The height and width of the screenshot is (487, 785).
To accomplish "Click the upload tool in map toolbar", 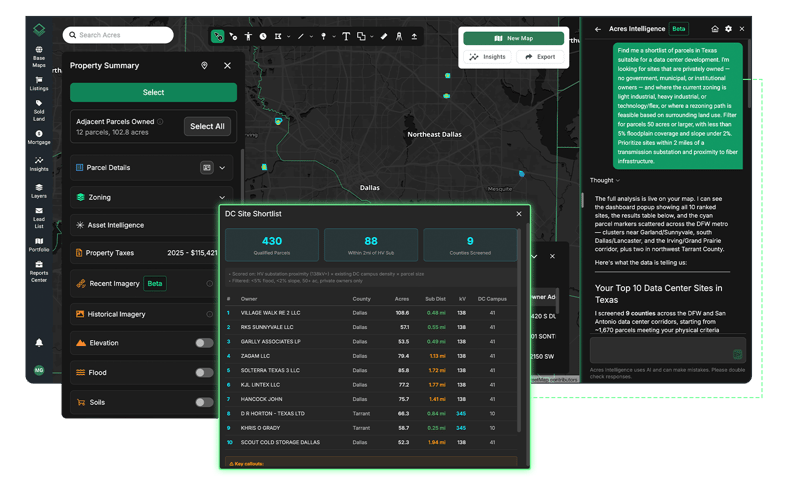I will point(414,36).
